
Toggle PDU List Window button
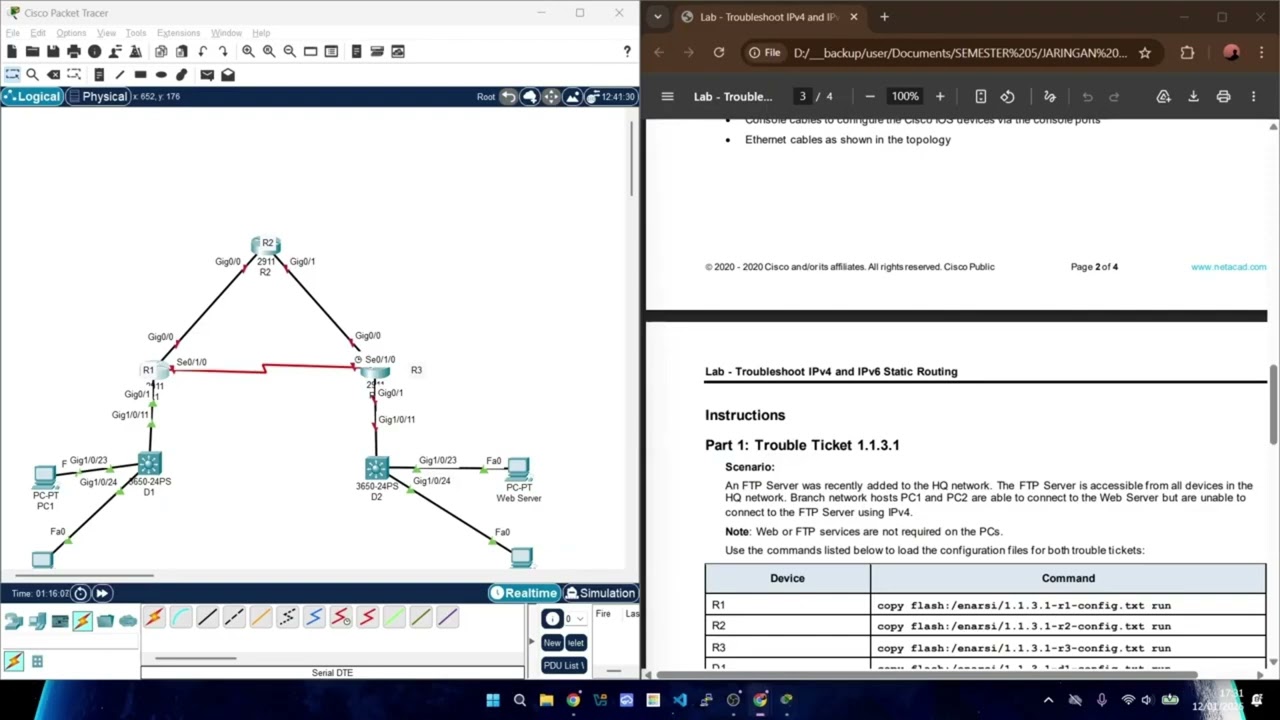(x=564, y=665)
